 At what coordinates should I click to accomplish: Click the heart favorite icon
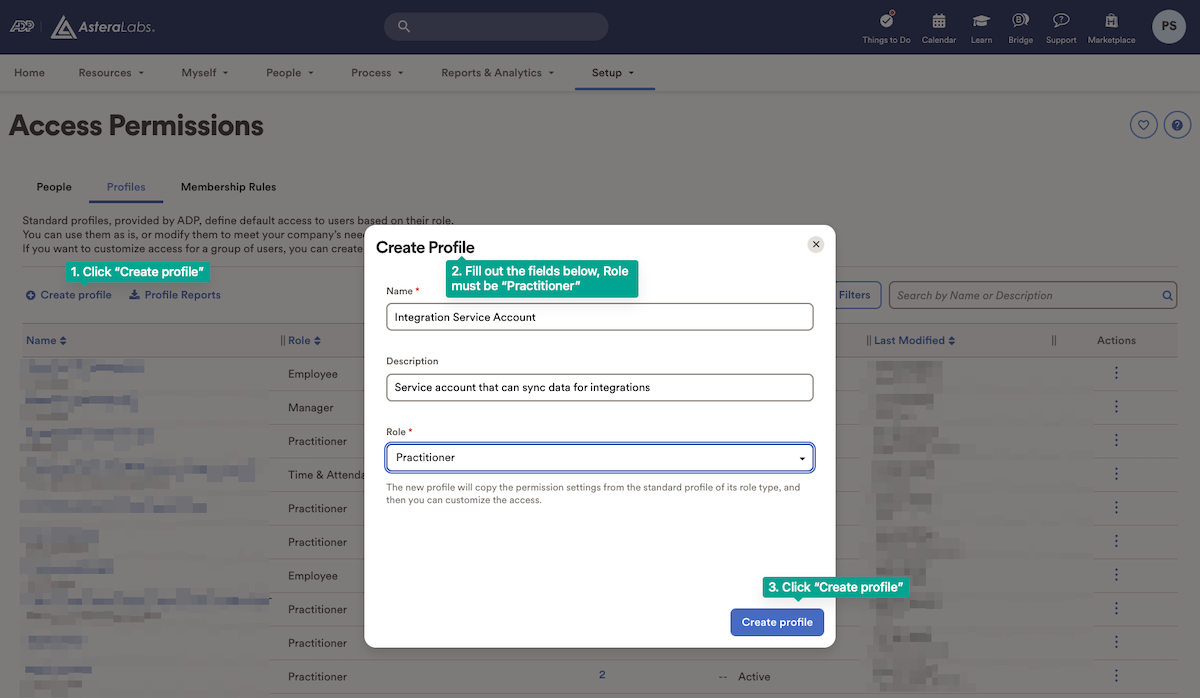[x=1143, y=125]
